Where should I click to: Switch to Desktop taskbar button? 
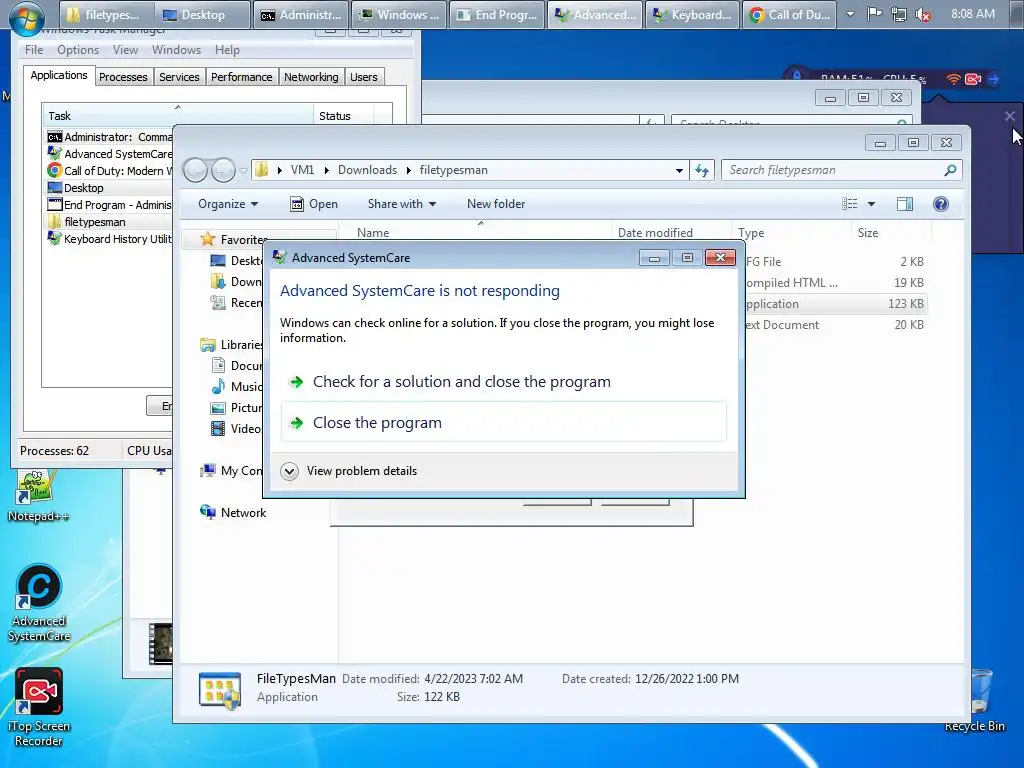[203, 14]
